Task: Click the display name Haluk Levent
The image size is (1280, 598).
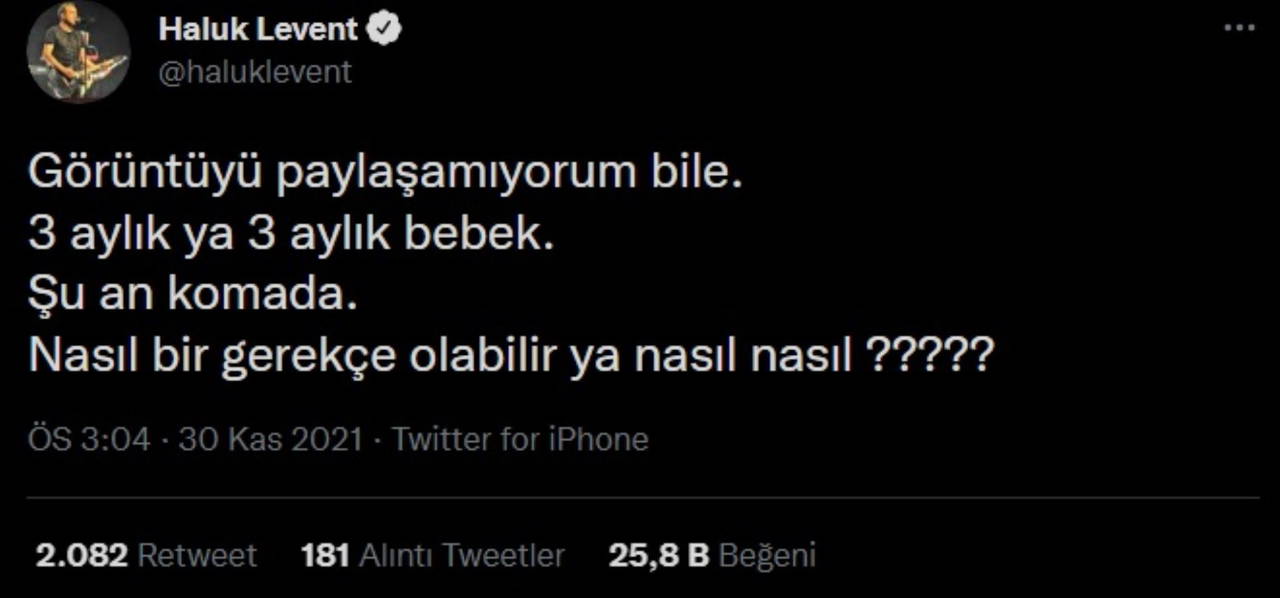Action: (x=257, y=30)
